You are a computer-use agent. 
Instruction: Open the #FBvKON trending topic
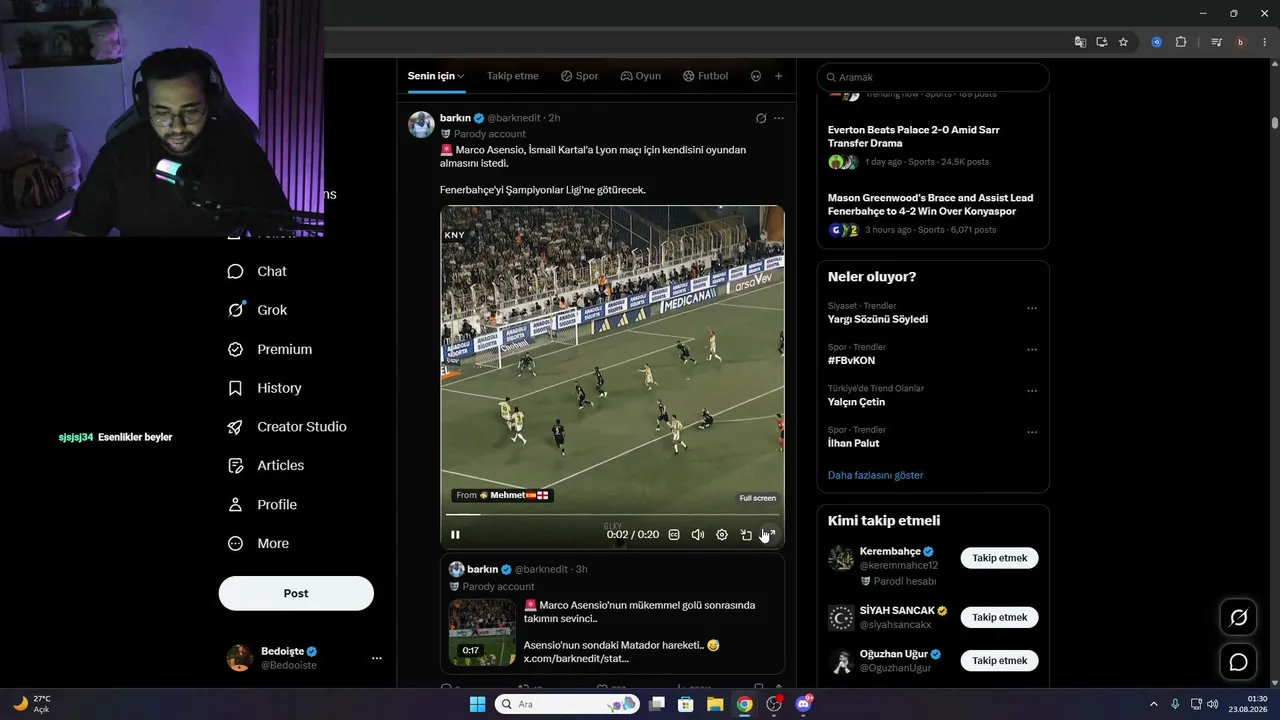click(851, 360)
